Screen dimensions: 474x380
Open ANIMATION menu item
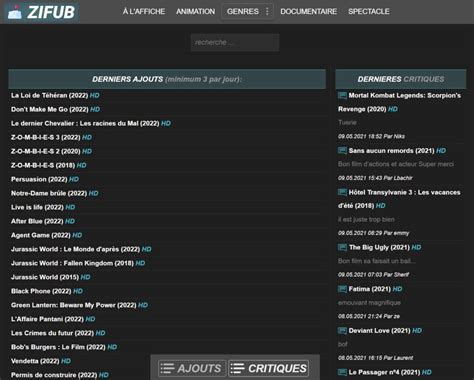click(x=195, y=12)
